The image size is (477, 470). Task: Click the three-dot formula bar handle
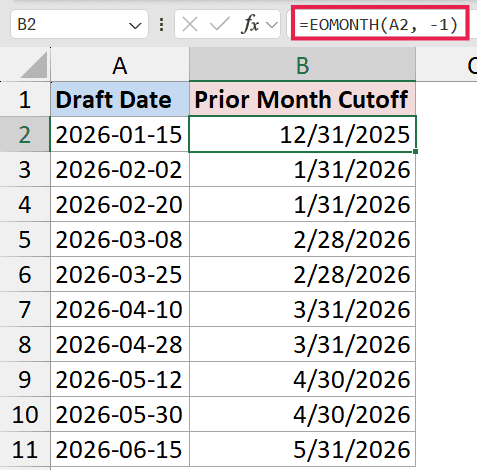point(161,25)
